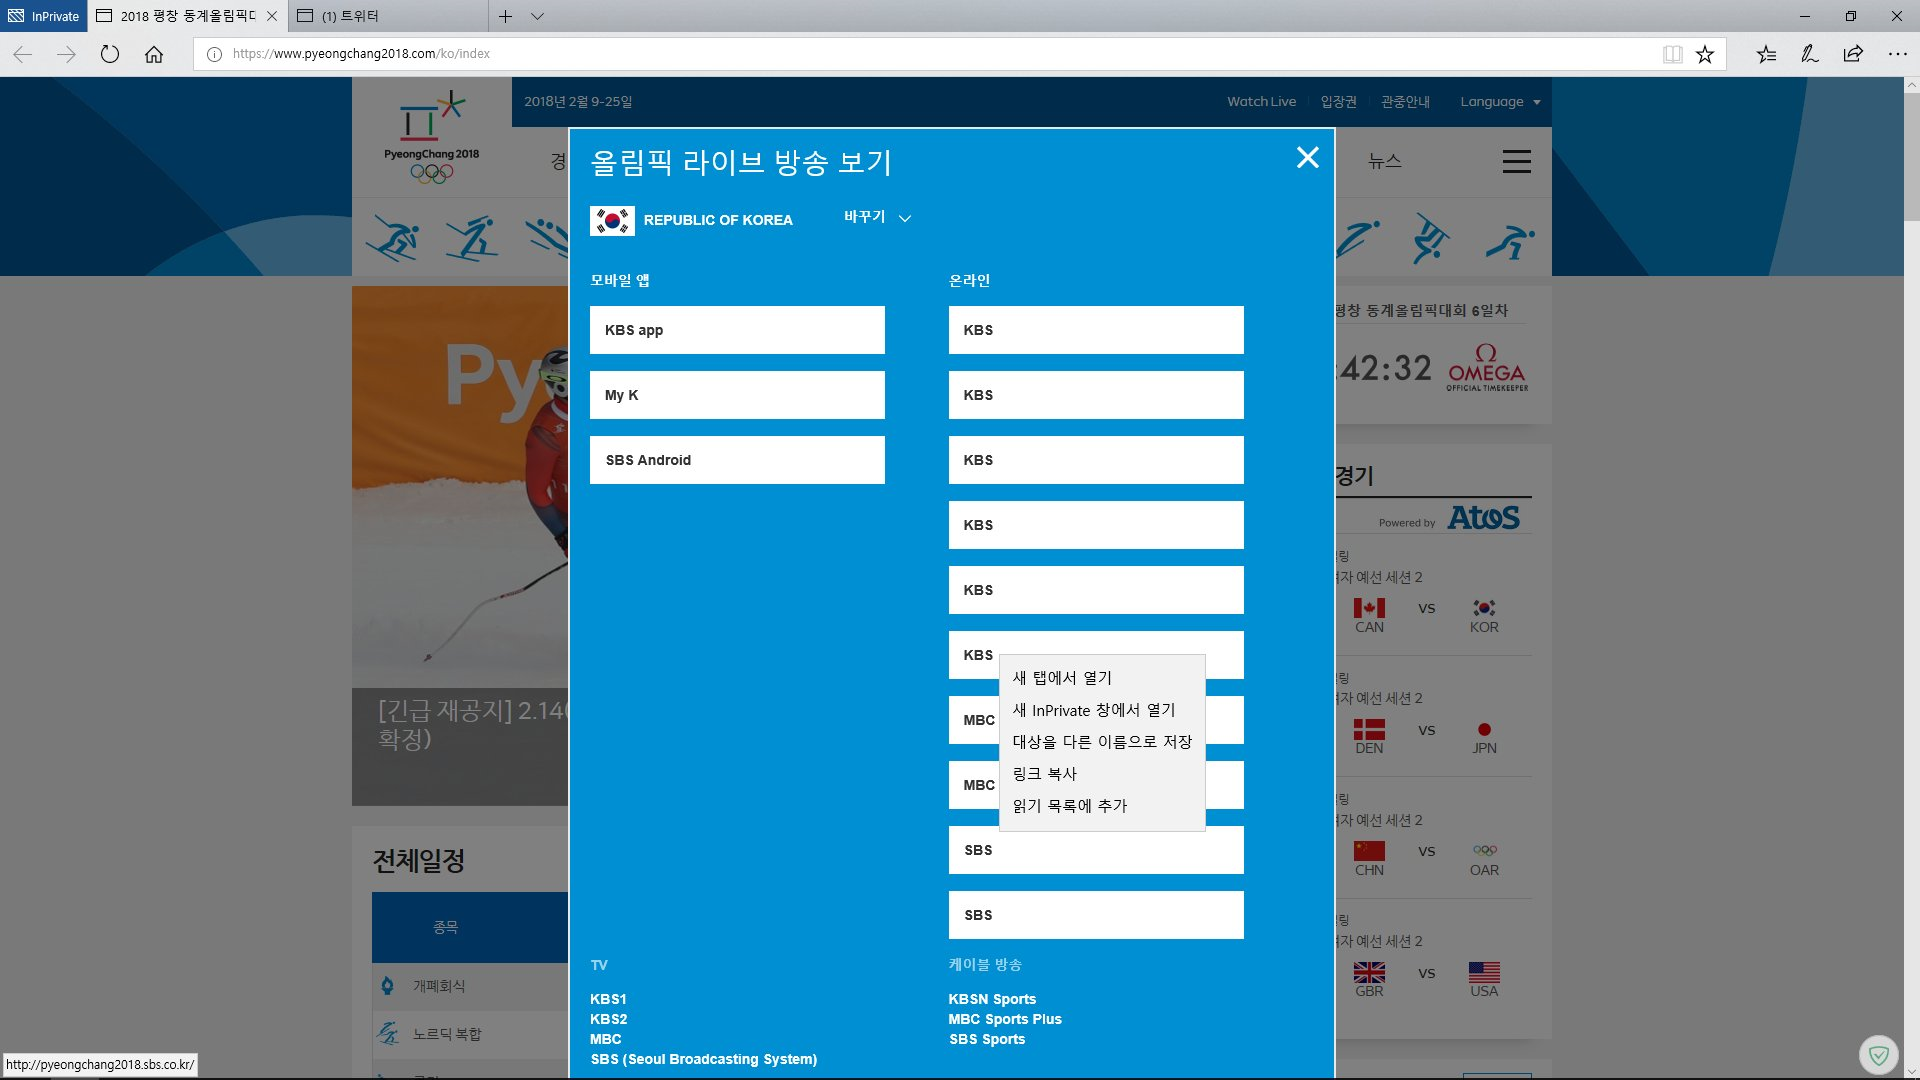
Task: Open browser settings ellipsis menu
Action: pyautogui.click(x=1897, y=54)
